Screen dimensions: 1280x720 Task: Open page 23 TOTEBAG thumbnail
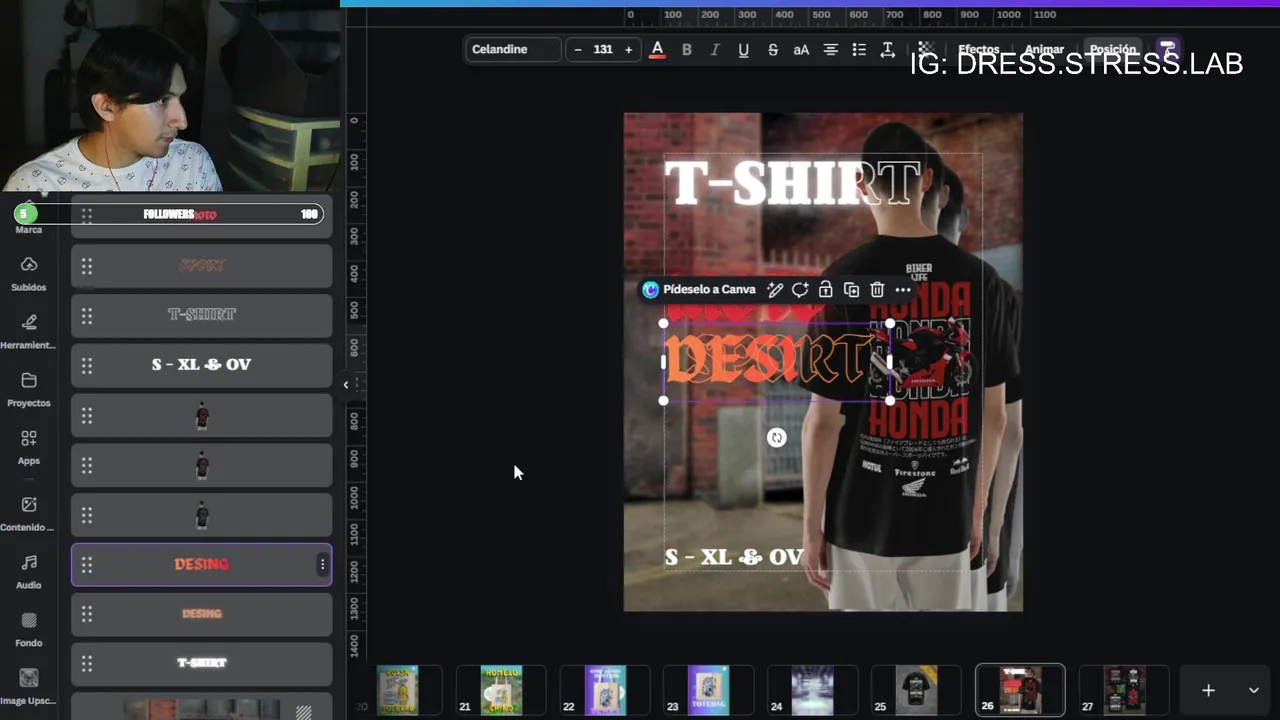click(708, 691)
